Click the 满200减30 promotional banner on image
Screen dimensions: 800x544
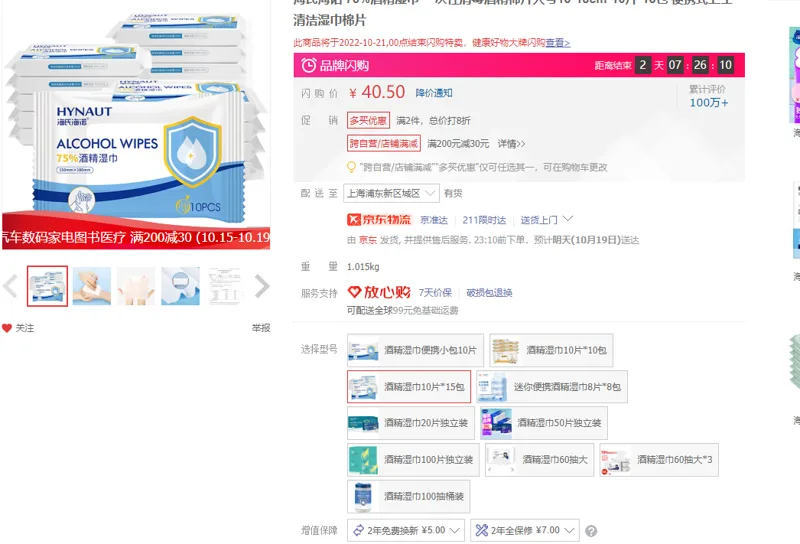(x=136, y=237)
